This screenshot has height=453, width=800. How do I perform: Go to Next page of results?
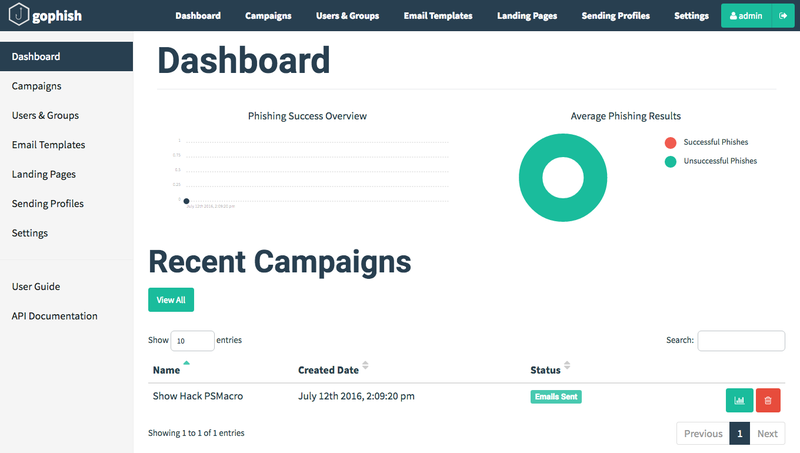click(767, 434)
